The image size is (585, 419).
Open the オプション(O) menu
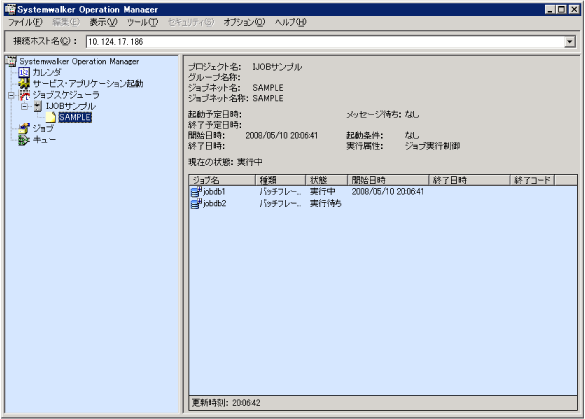coord(244,22)
